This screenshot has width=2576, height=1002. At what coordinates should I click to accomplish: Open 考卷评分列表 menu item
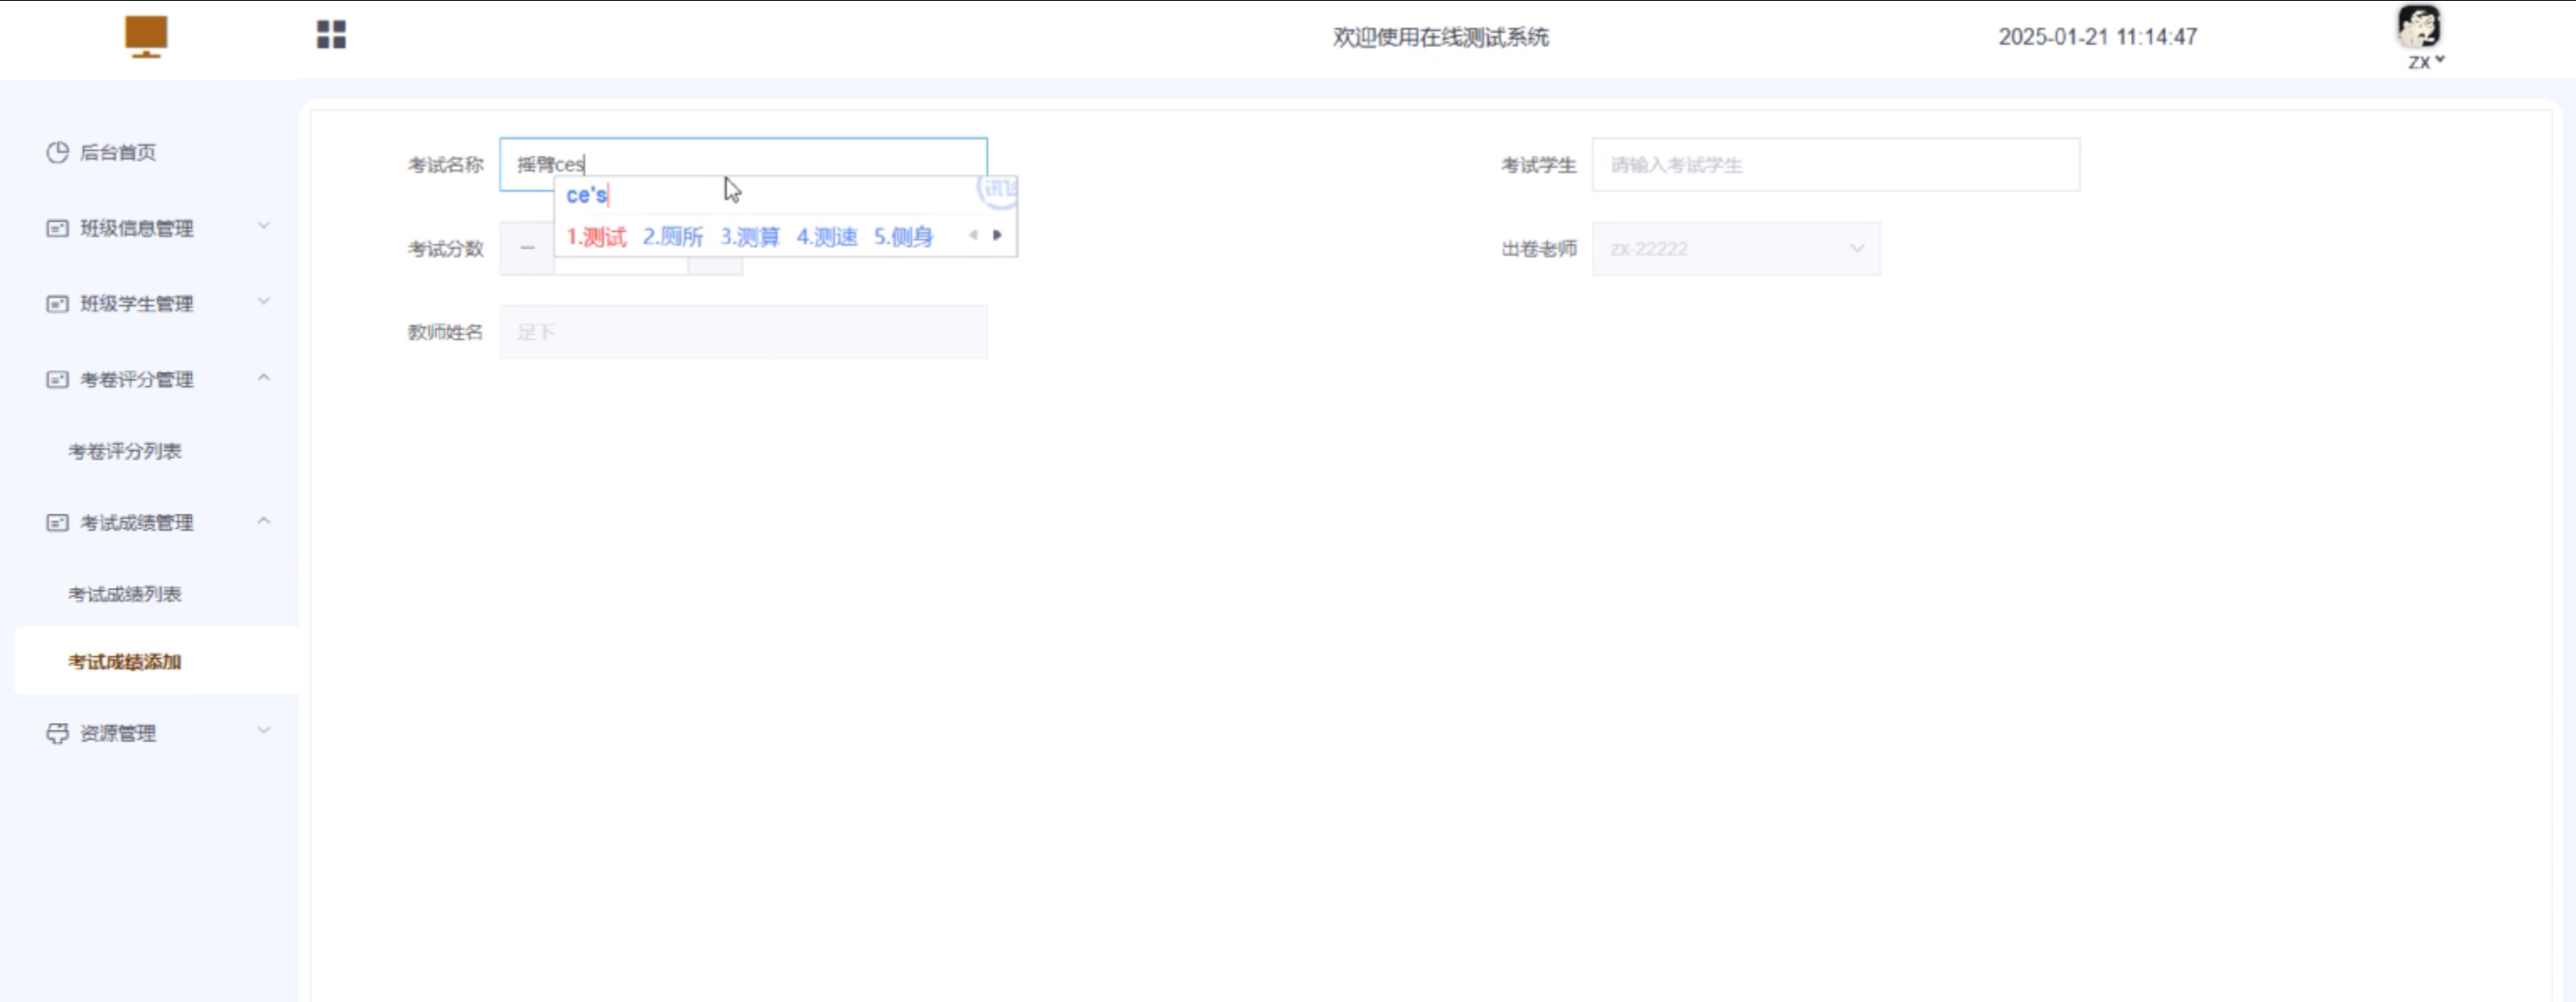(x=125, y=451)
